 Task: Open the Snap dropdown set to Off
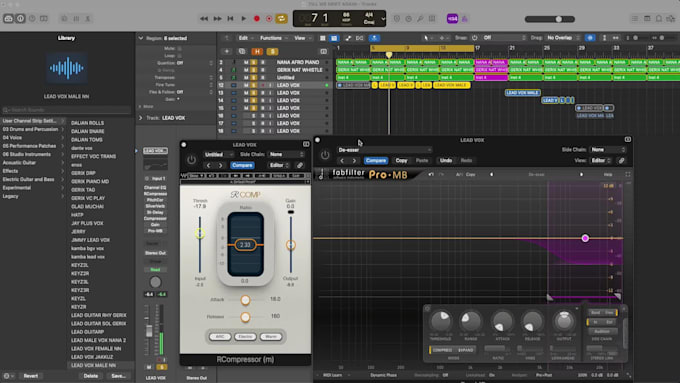[x=503, y=38]
